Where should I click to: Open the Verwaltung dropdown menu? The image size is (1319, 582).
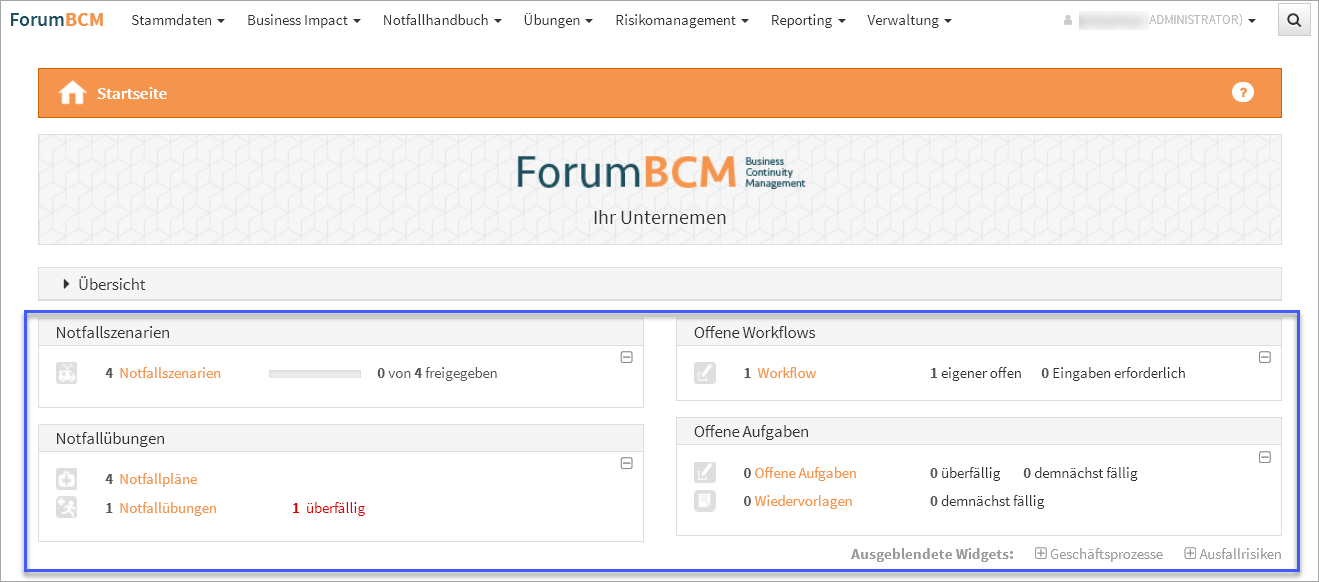(x=909, y=20)
